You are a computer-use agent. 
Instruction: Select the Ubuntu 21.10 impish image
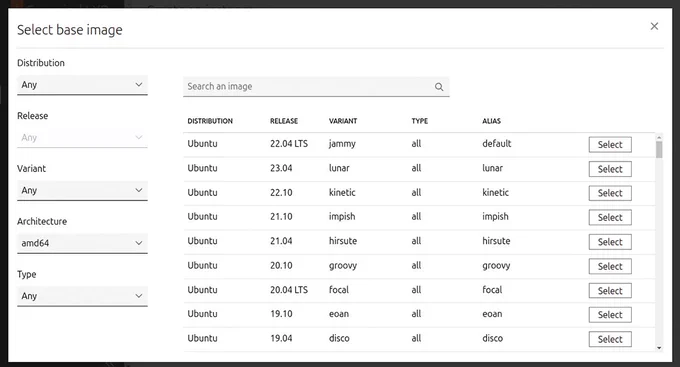coord(610,217)
